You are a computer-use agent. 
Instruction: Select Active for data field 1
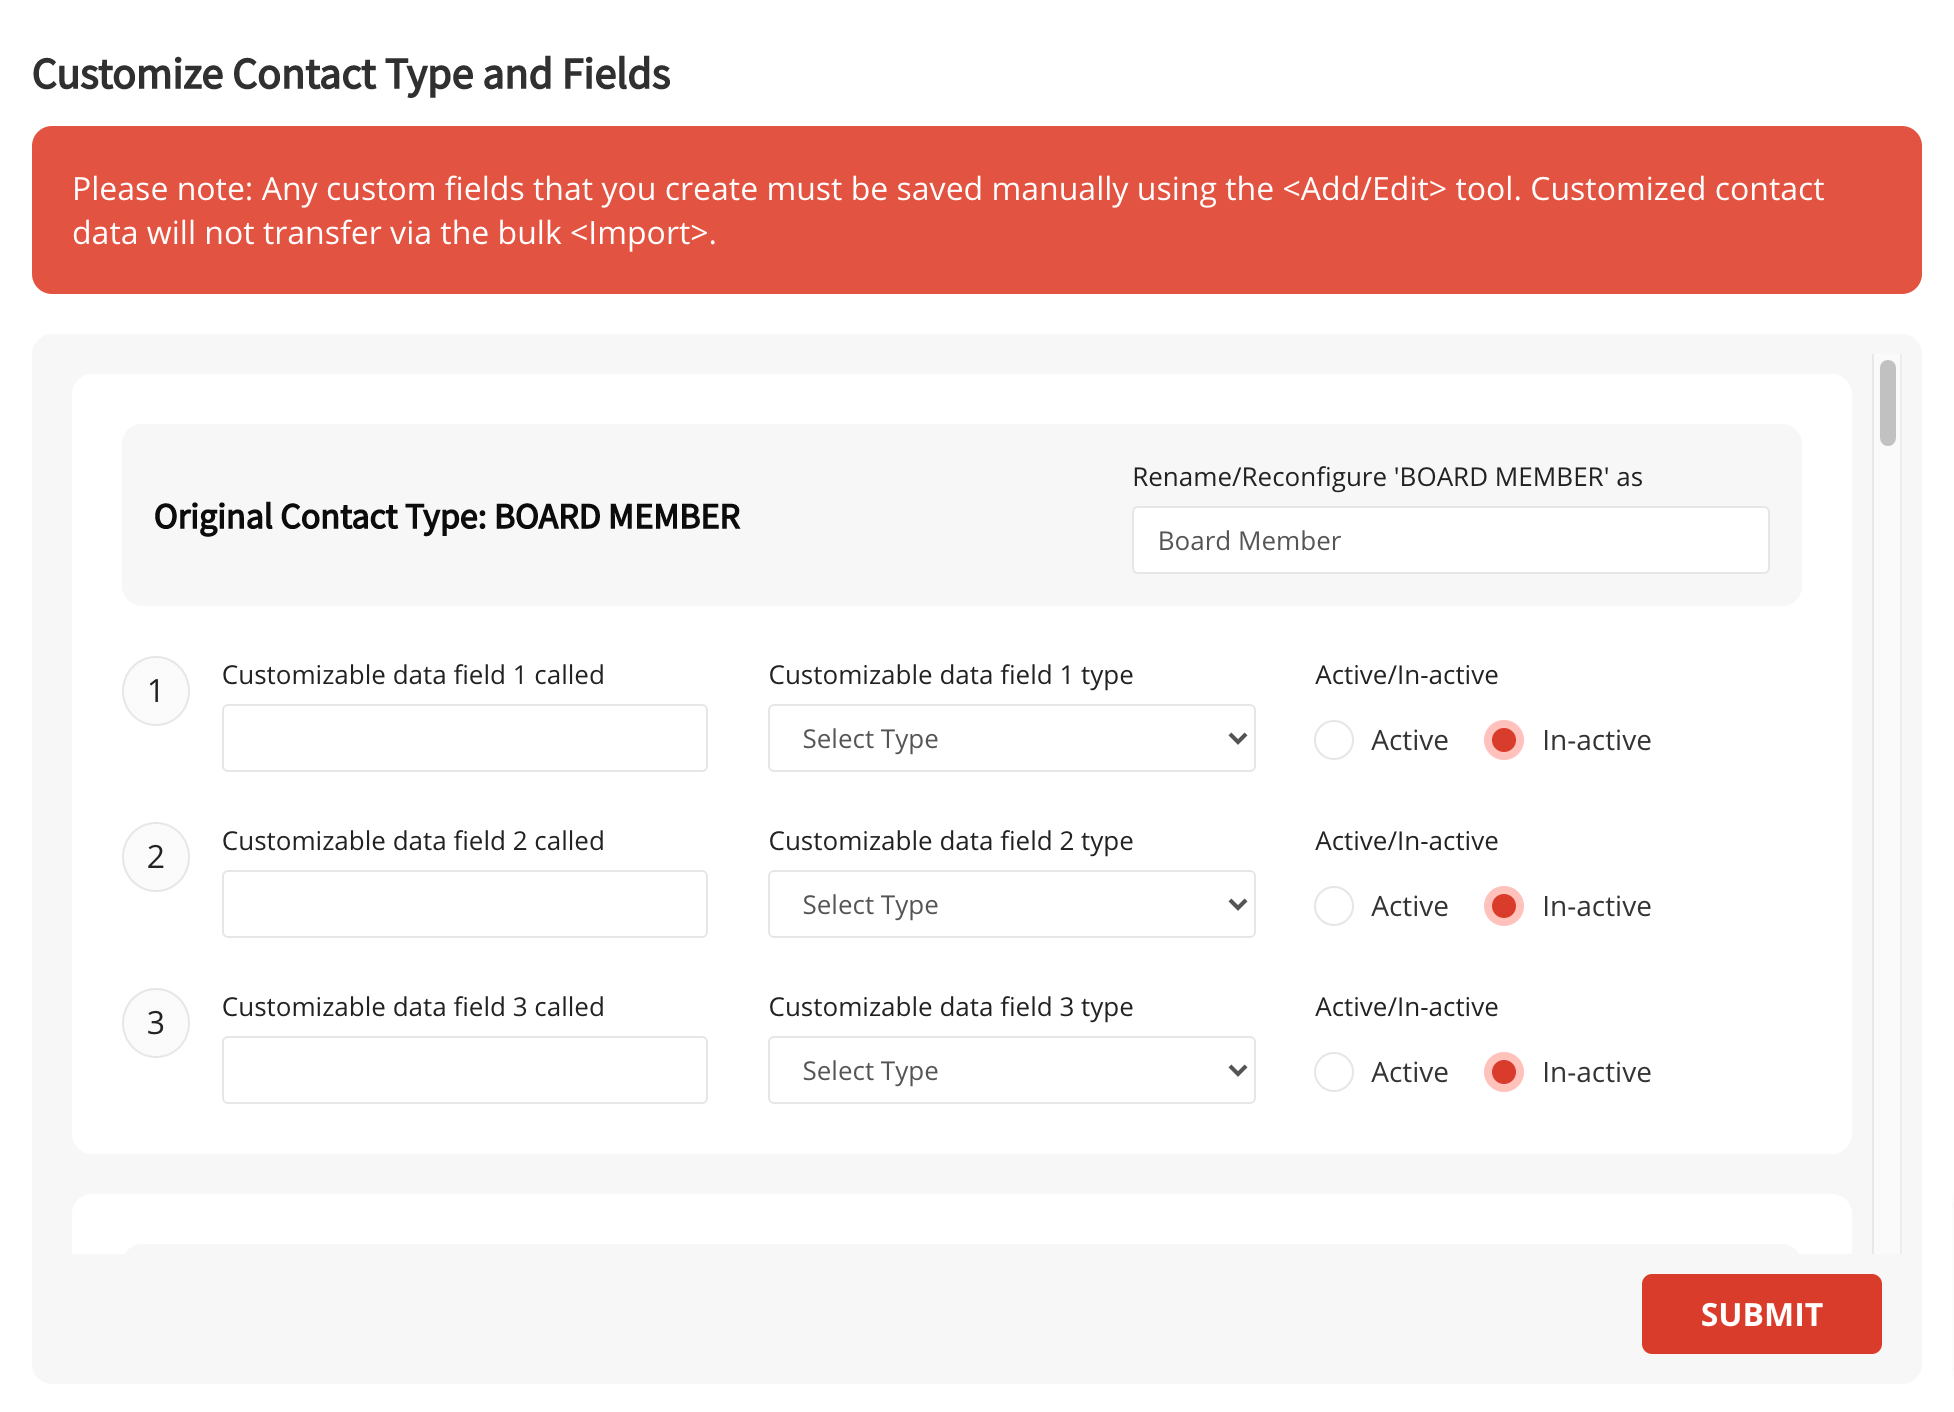click(1334, 740)
